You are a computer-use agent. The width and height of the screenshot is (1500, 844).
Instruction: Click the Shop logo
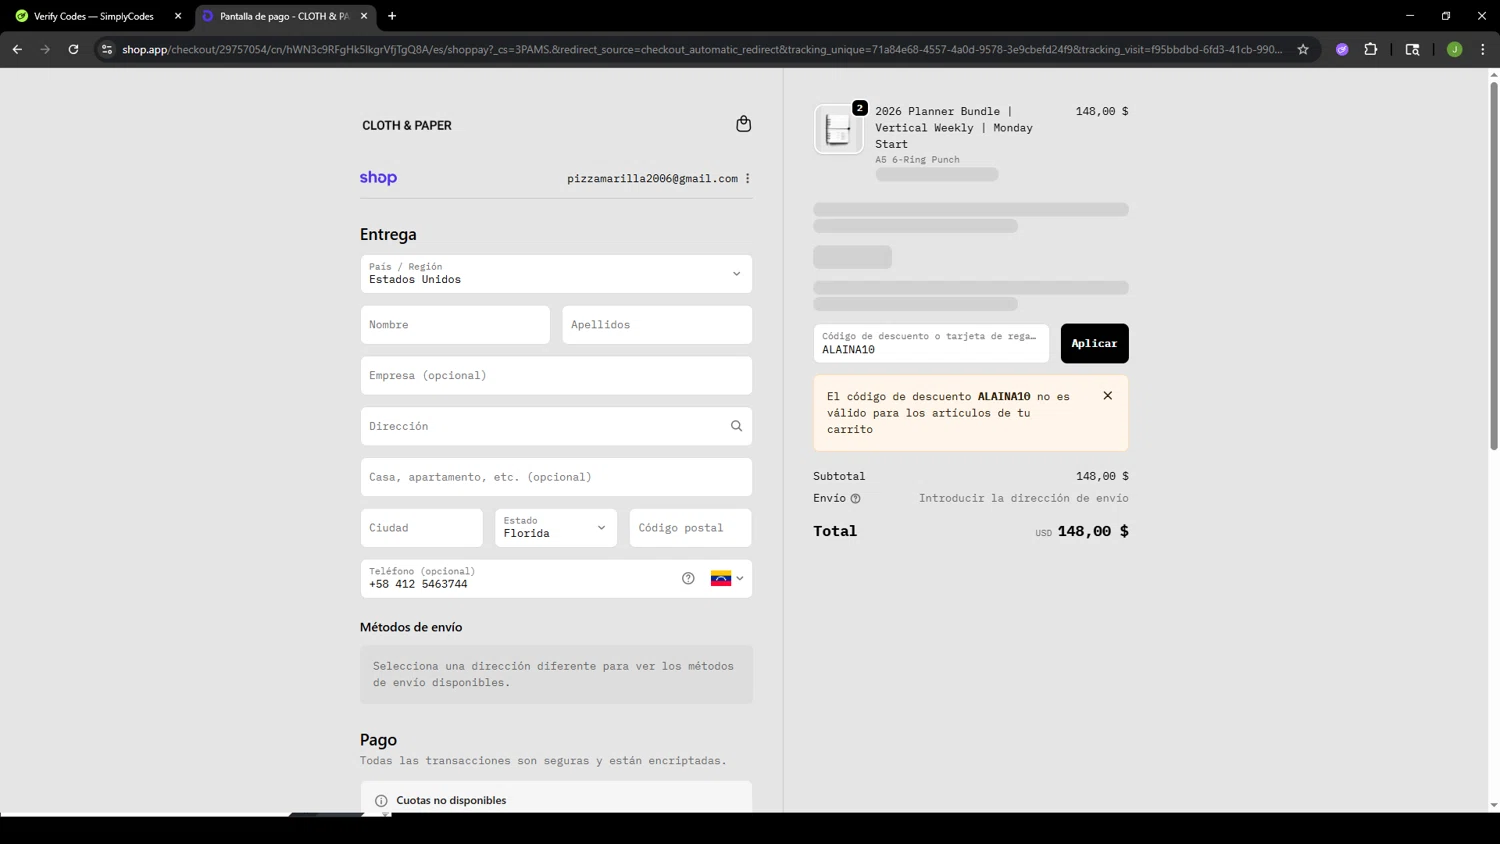click(x=378, y=177)
